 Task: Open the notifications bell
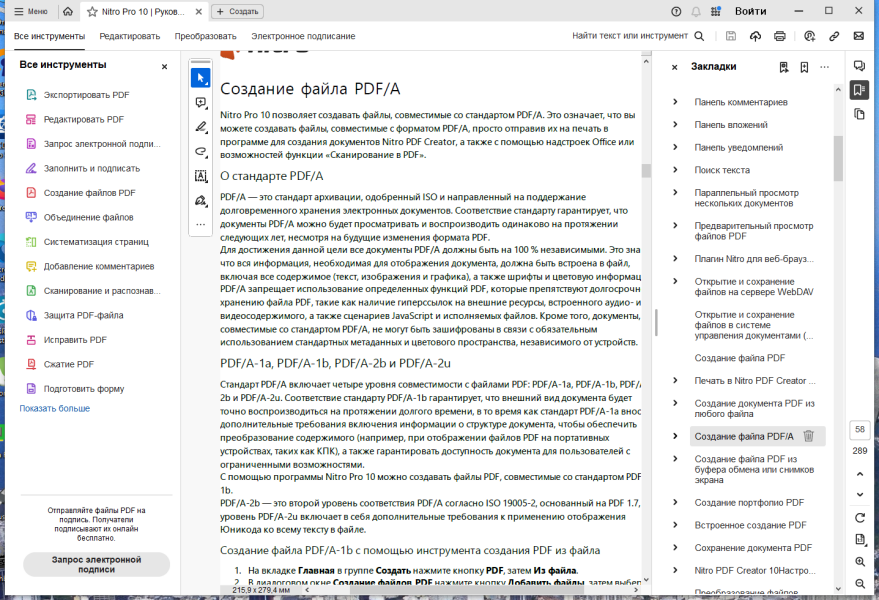click(696, 11)
